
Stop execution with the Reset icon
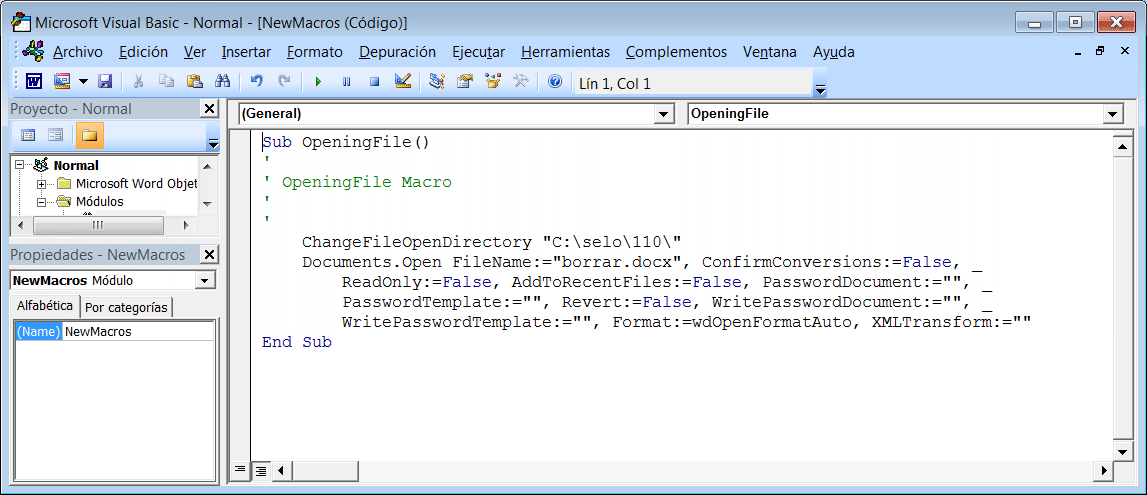point(375,82)
